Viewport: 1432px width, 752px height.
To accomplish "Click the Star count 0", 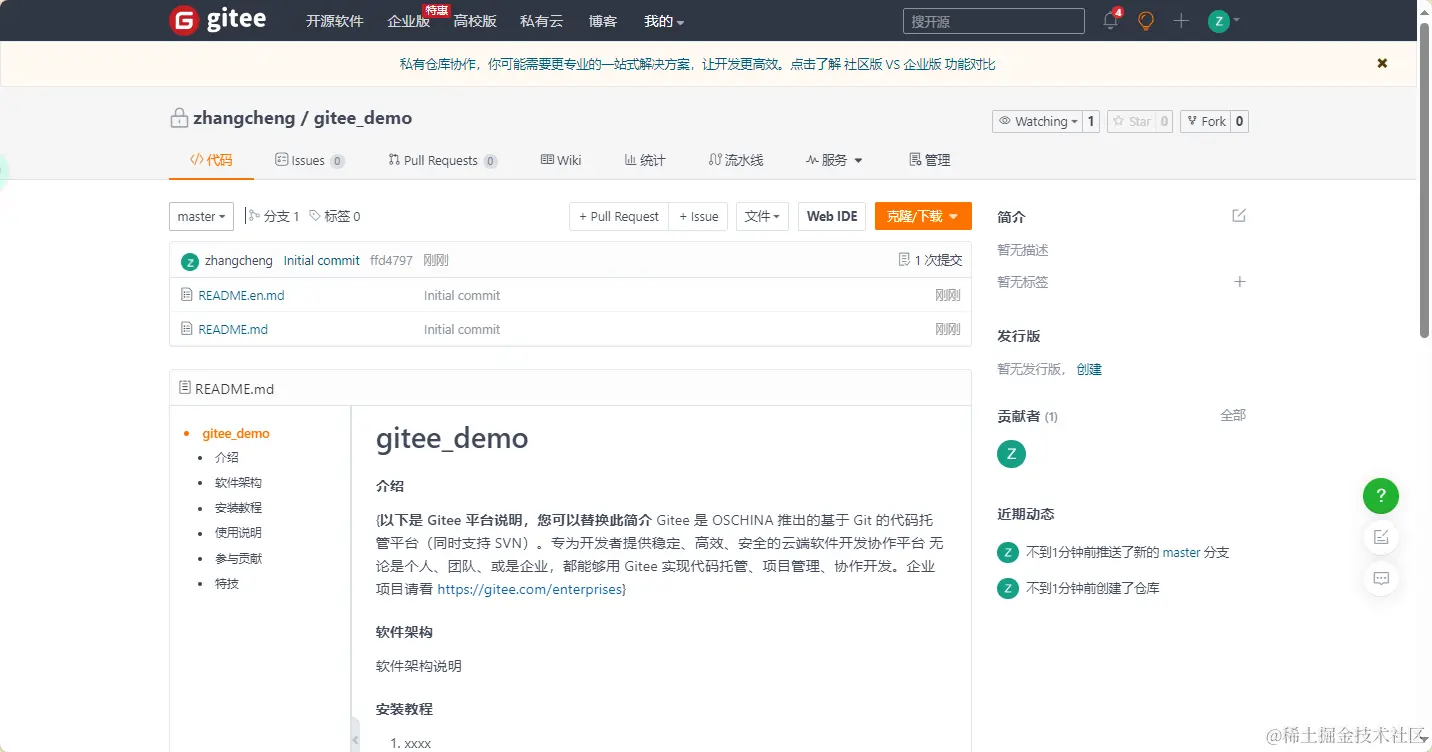I will pos(1164,121).
